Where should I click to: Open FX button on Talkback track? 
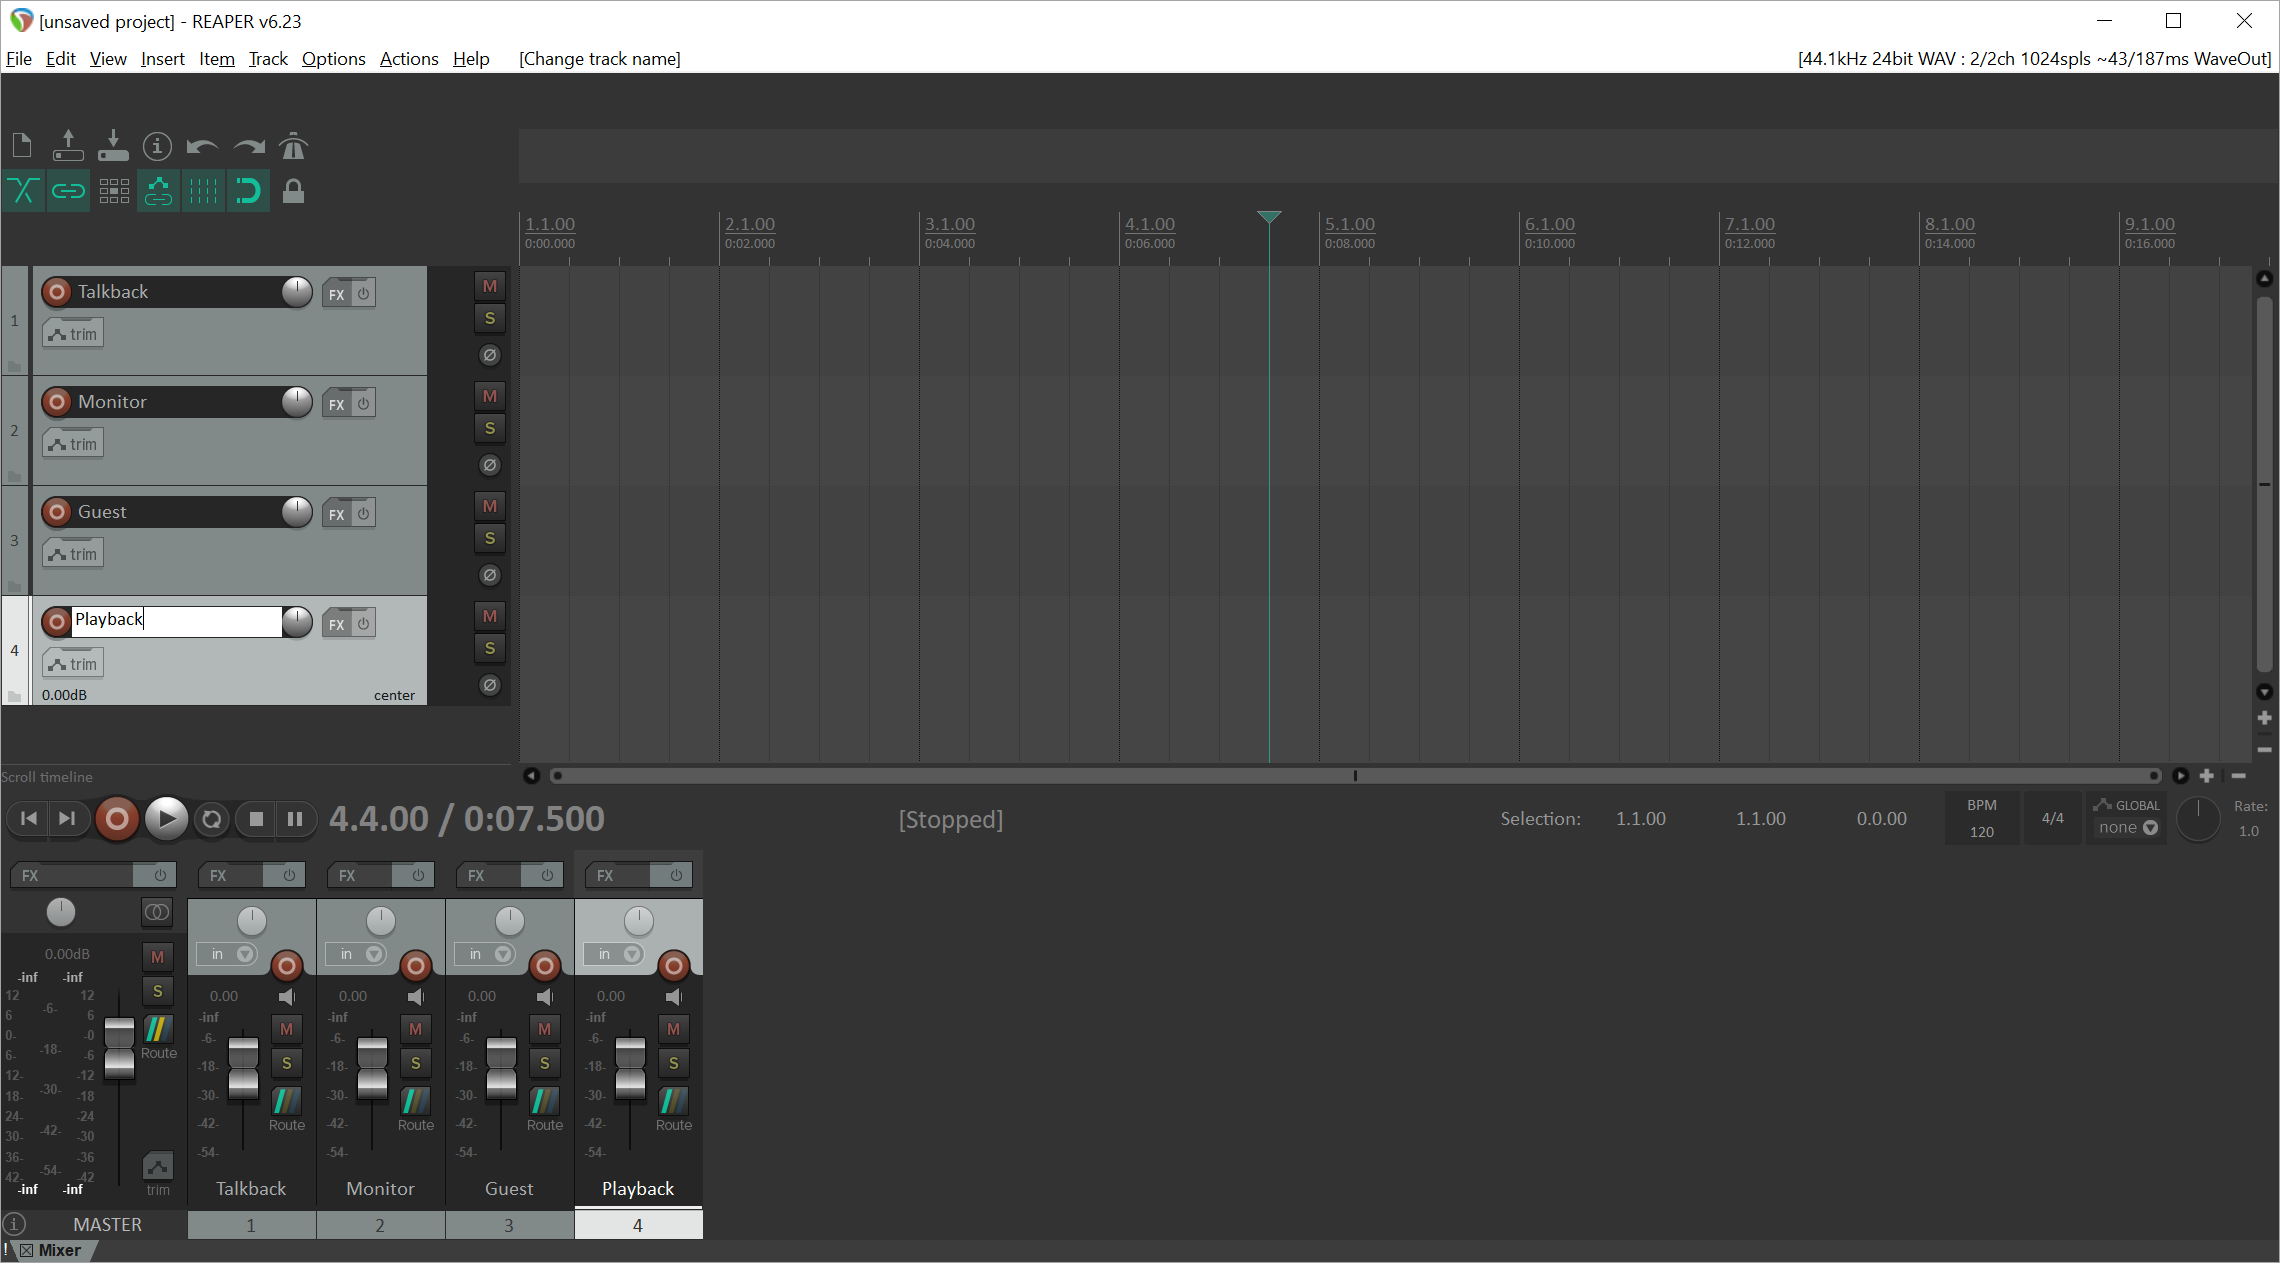(337, 294)
